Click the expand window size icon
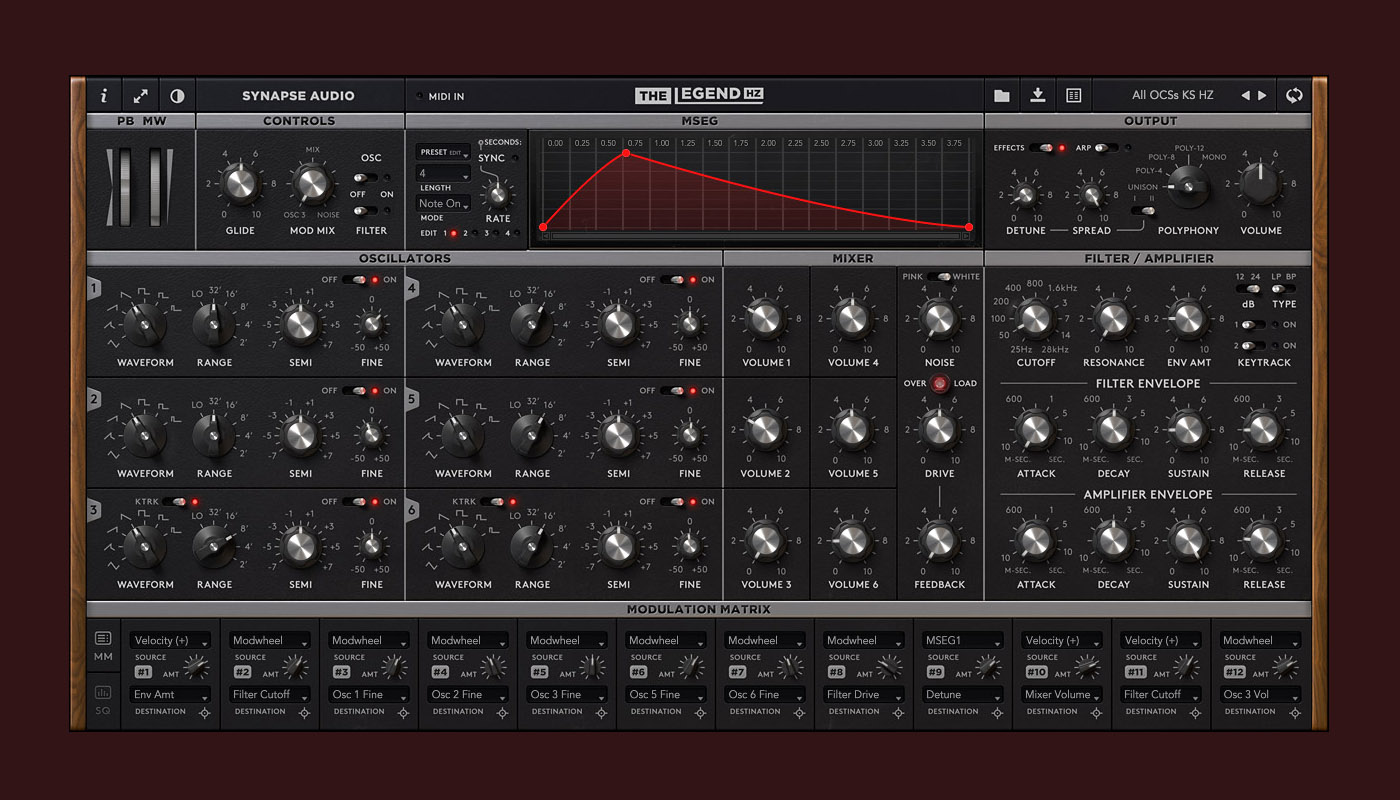The image size is (1400, 800). coord(141,96)
